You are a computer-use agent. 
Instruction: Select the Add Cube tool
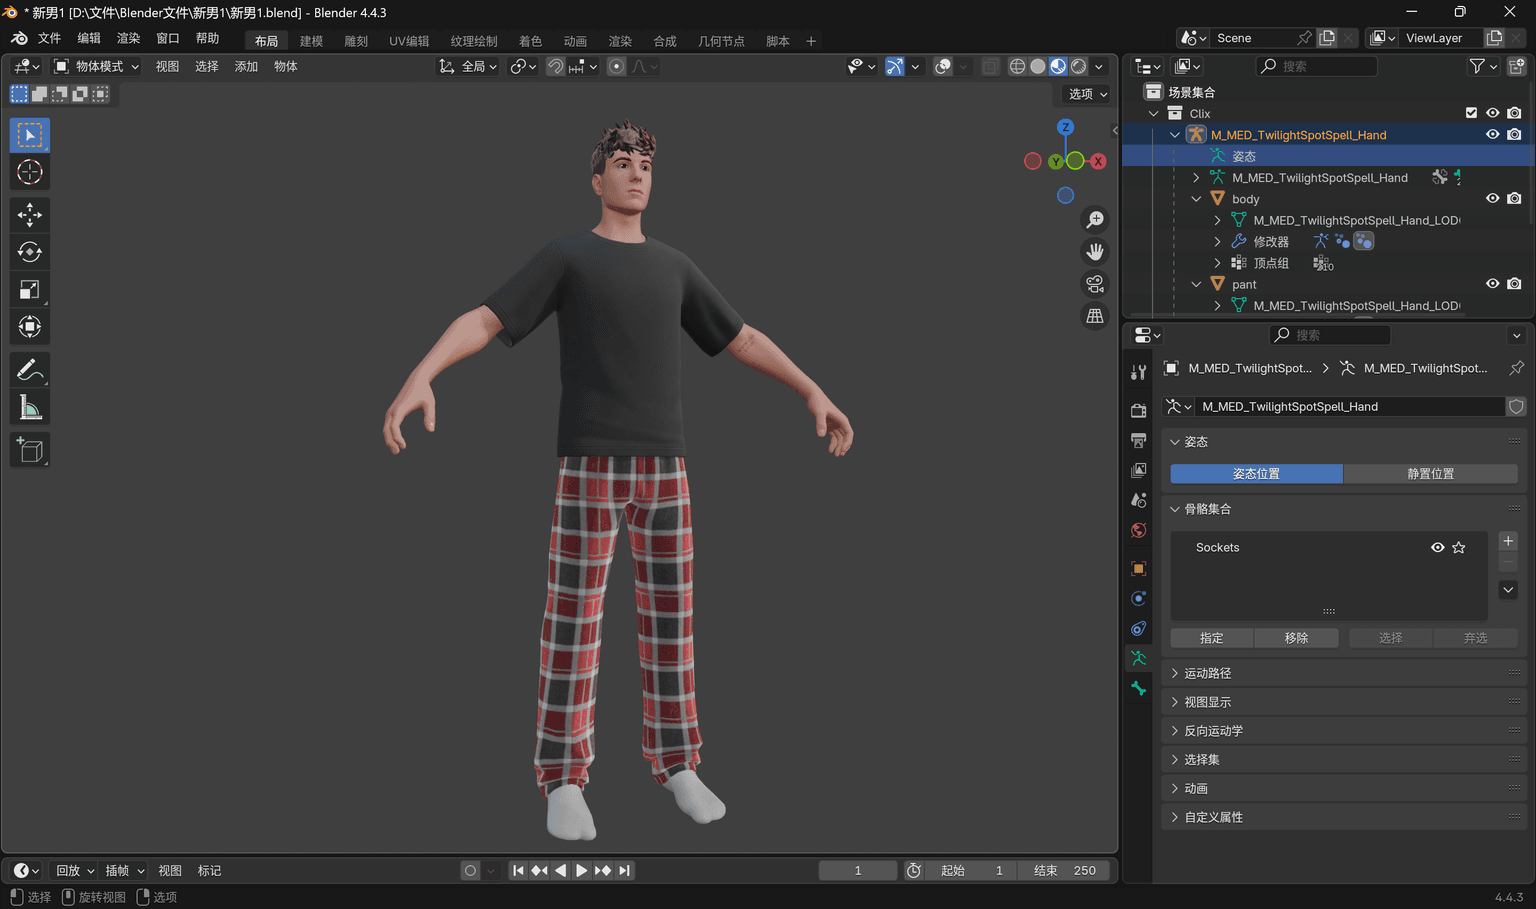pos(30,450)
